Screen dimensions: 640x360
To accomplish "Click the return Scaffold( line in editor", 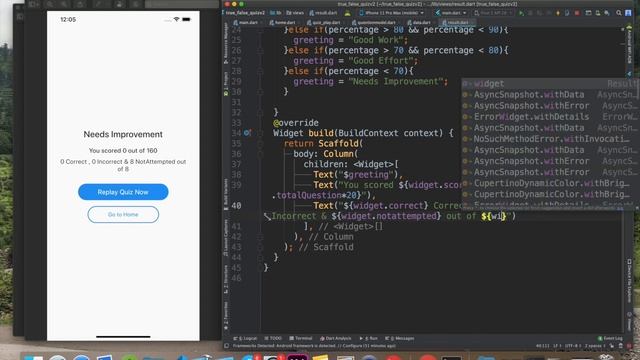I will point(323,143).
